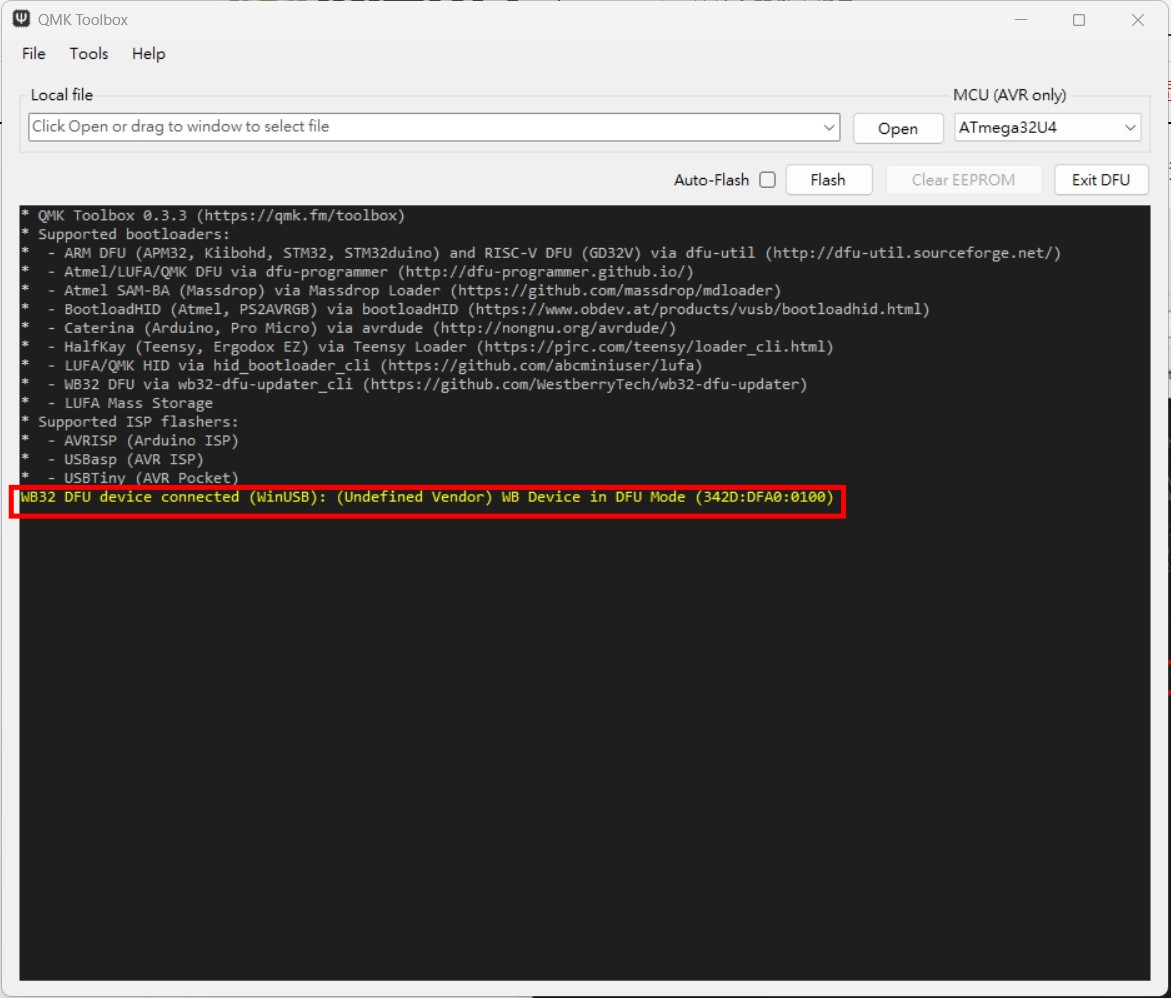Click the 'LUFA/QMK HID' log line
This screenshot has width=1171, height=998.
(x=361, y=365)
